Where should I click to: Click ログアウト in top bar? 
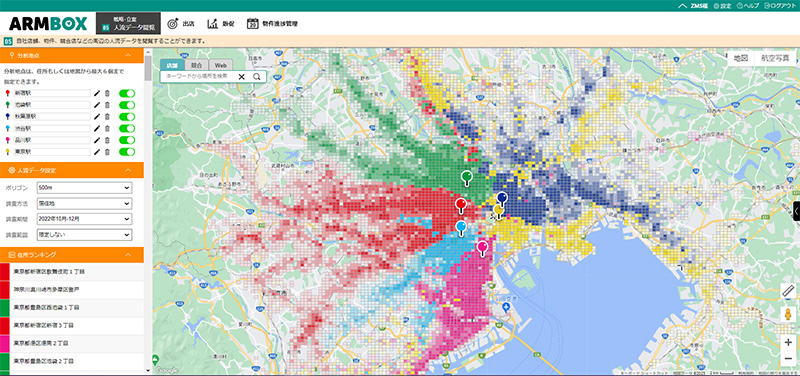click(780, 6)
